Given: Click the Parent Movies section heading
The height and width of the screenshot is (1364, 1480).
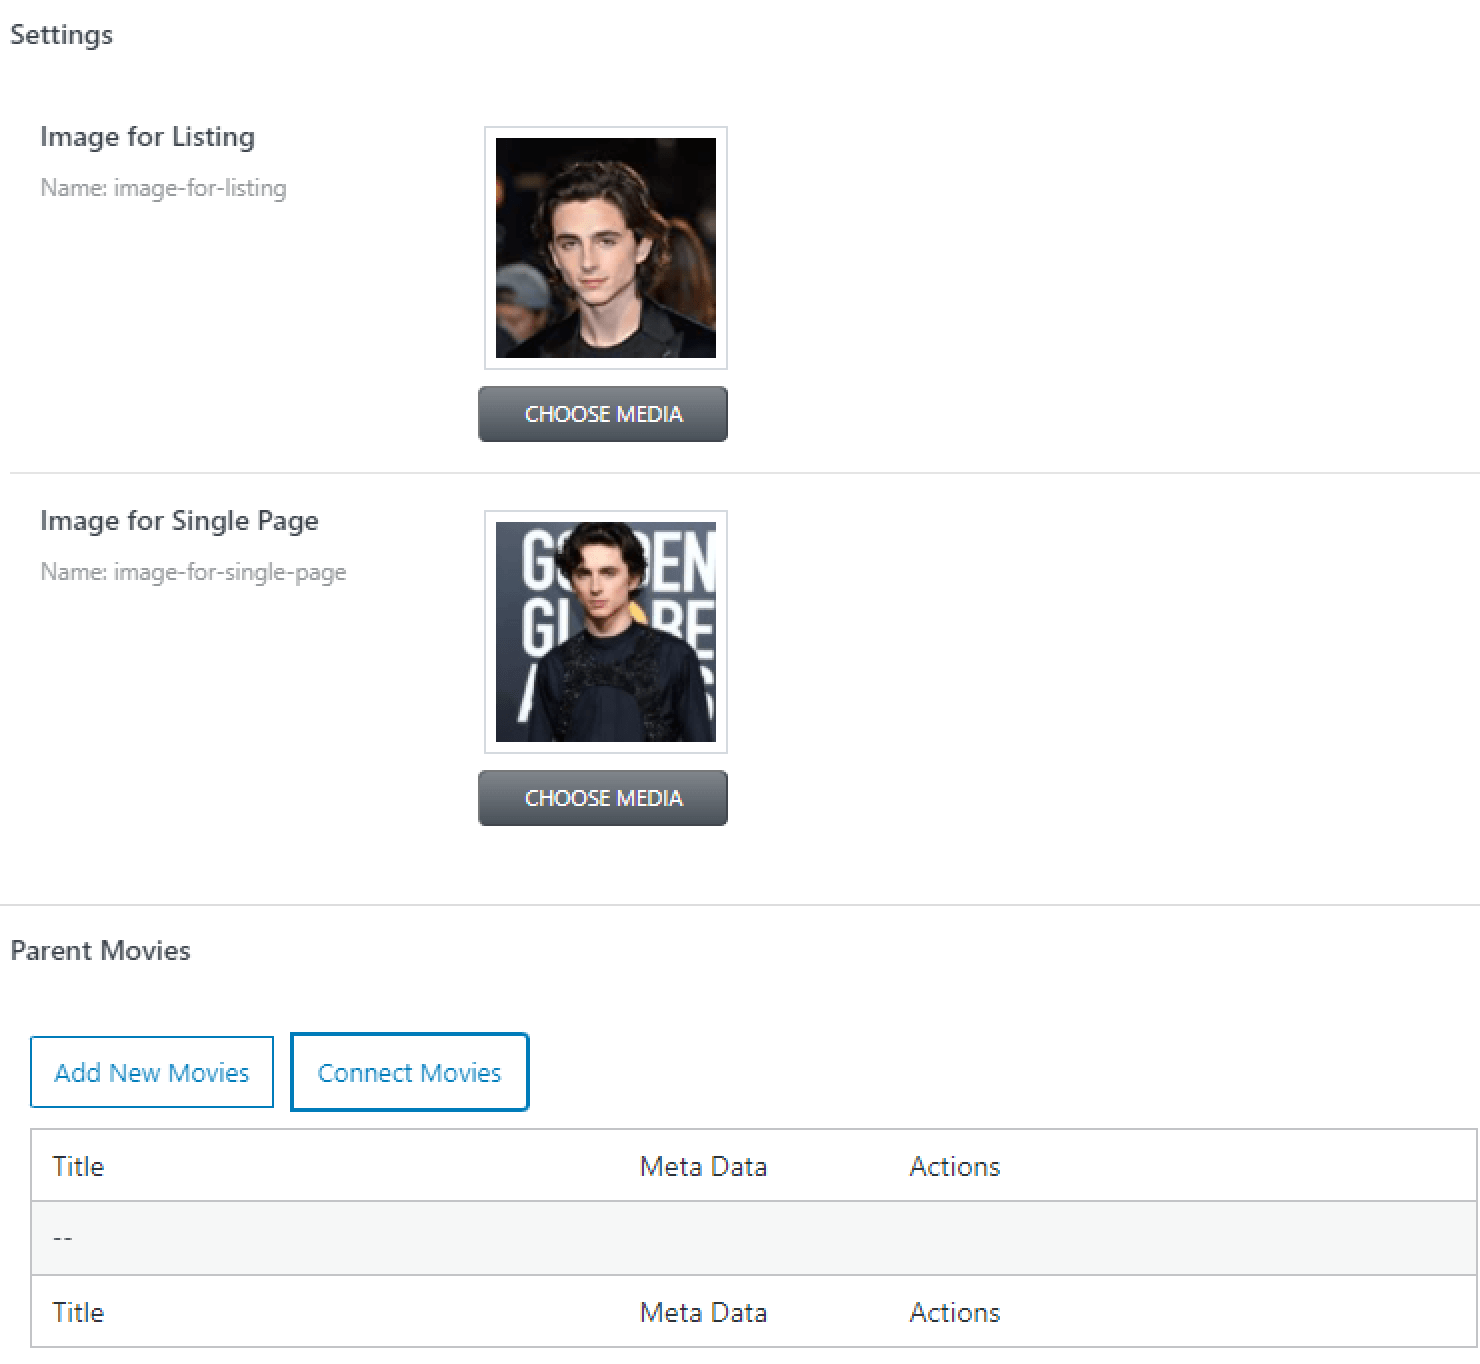Looking at the screenshot, I should (100, 950).
